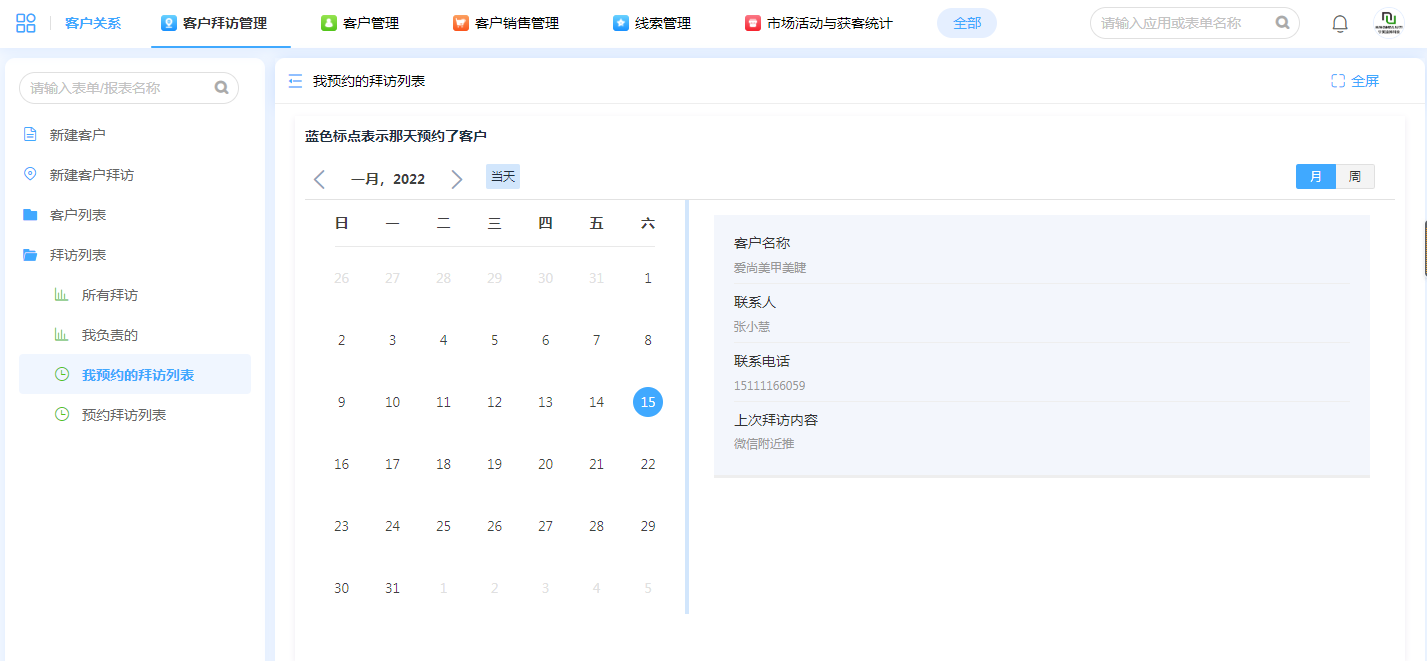Click the search icon in sidebar search box

tap(222, 88)
